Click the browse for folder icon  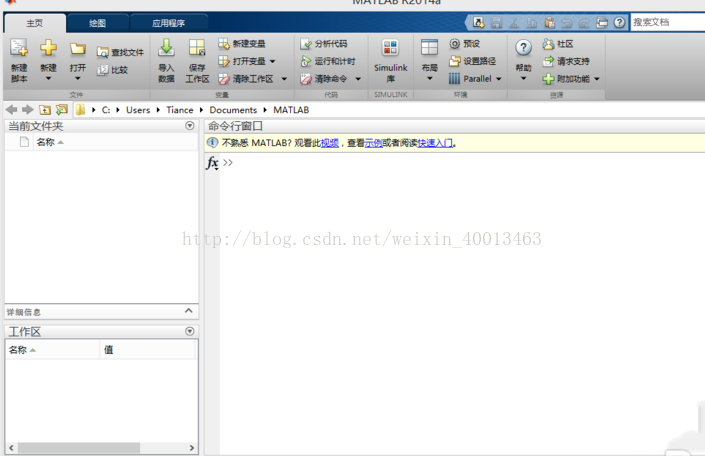(62, 109)
